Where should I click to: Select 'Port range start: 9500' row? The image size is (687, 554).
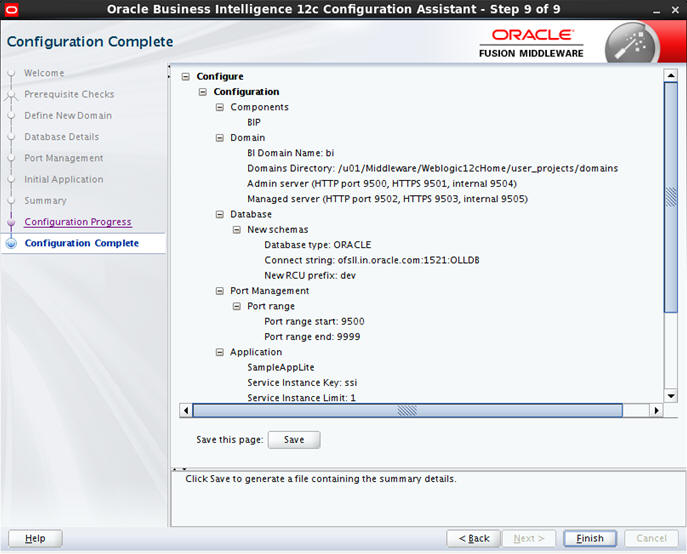[314, 321]
